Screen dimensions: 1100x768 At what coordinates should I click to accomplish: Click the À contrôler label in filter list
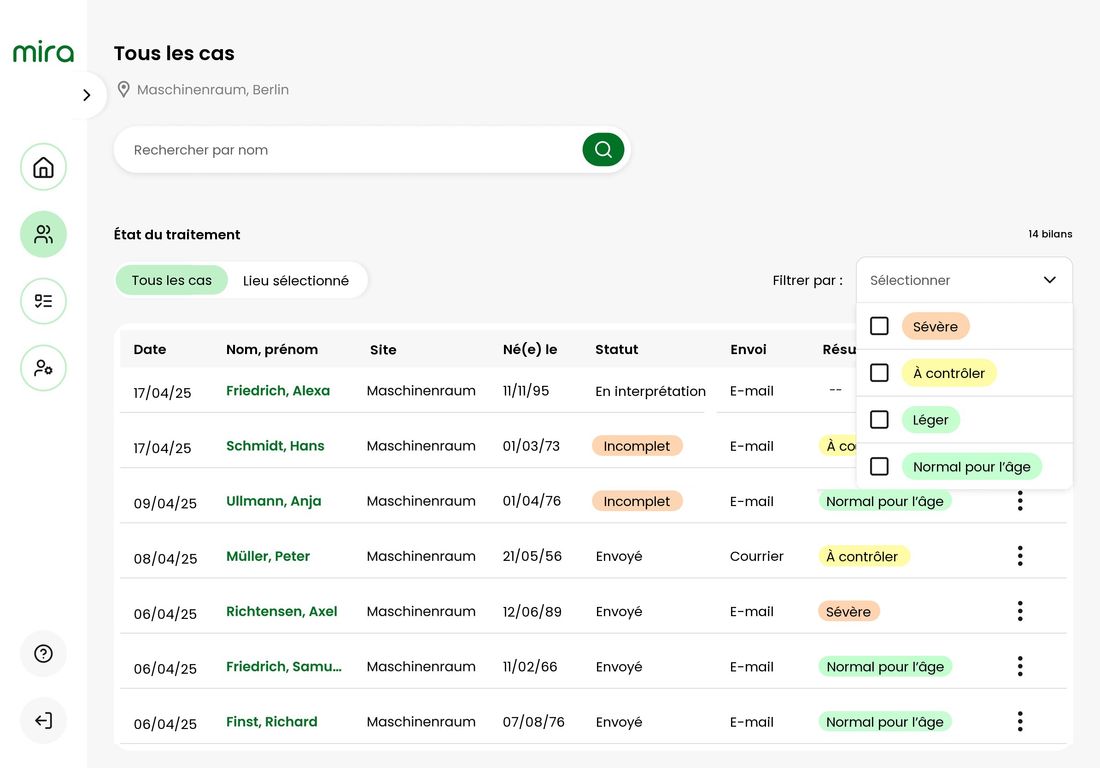948,373
